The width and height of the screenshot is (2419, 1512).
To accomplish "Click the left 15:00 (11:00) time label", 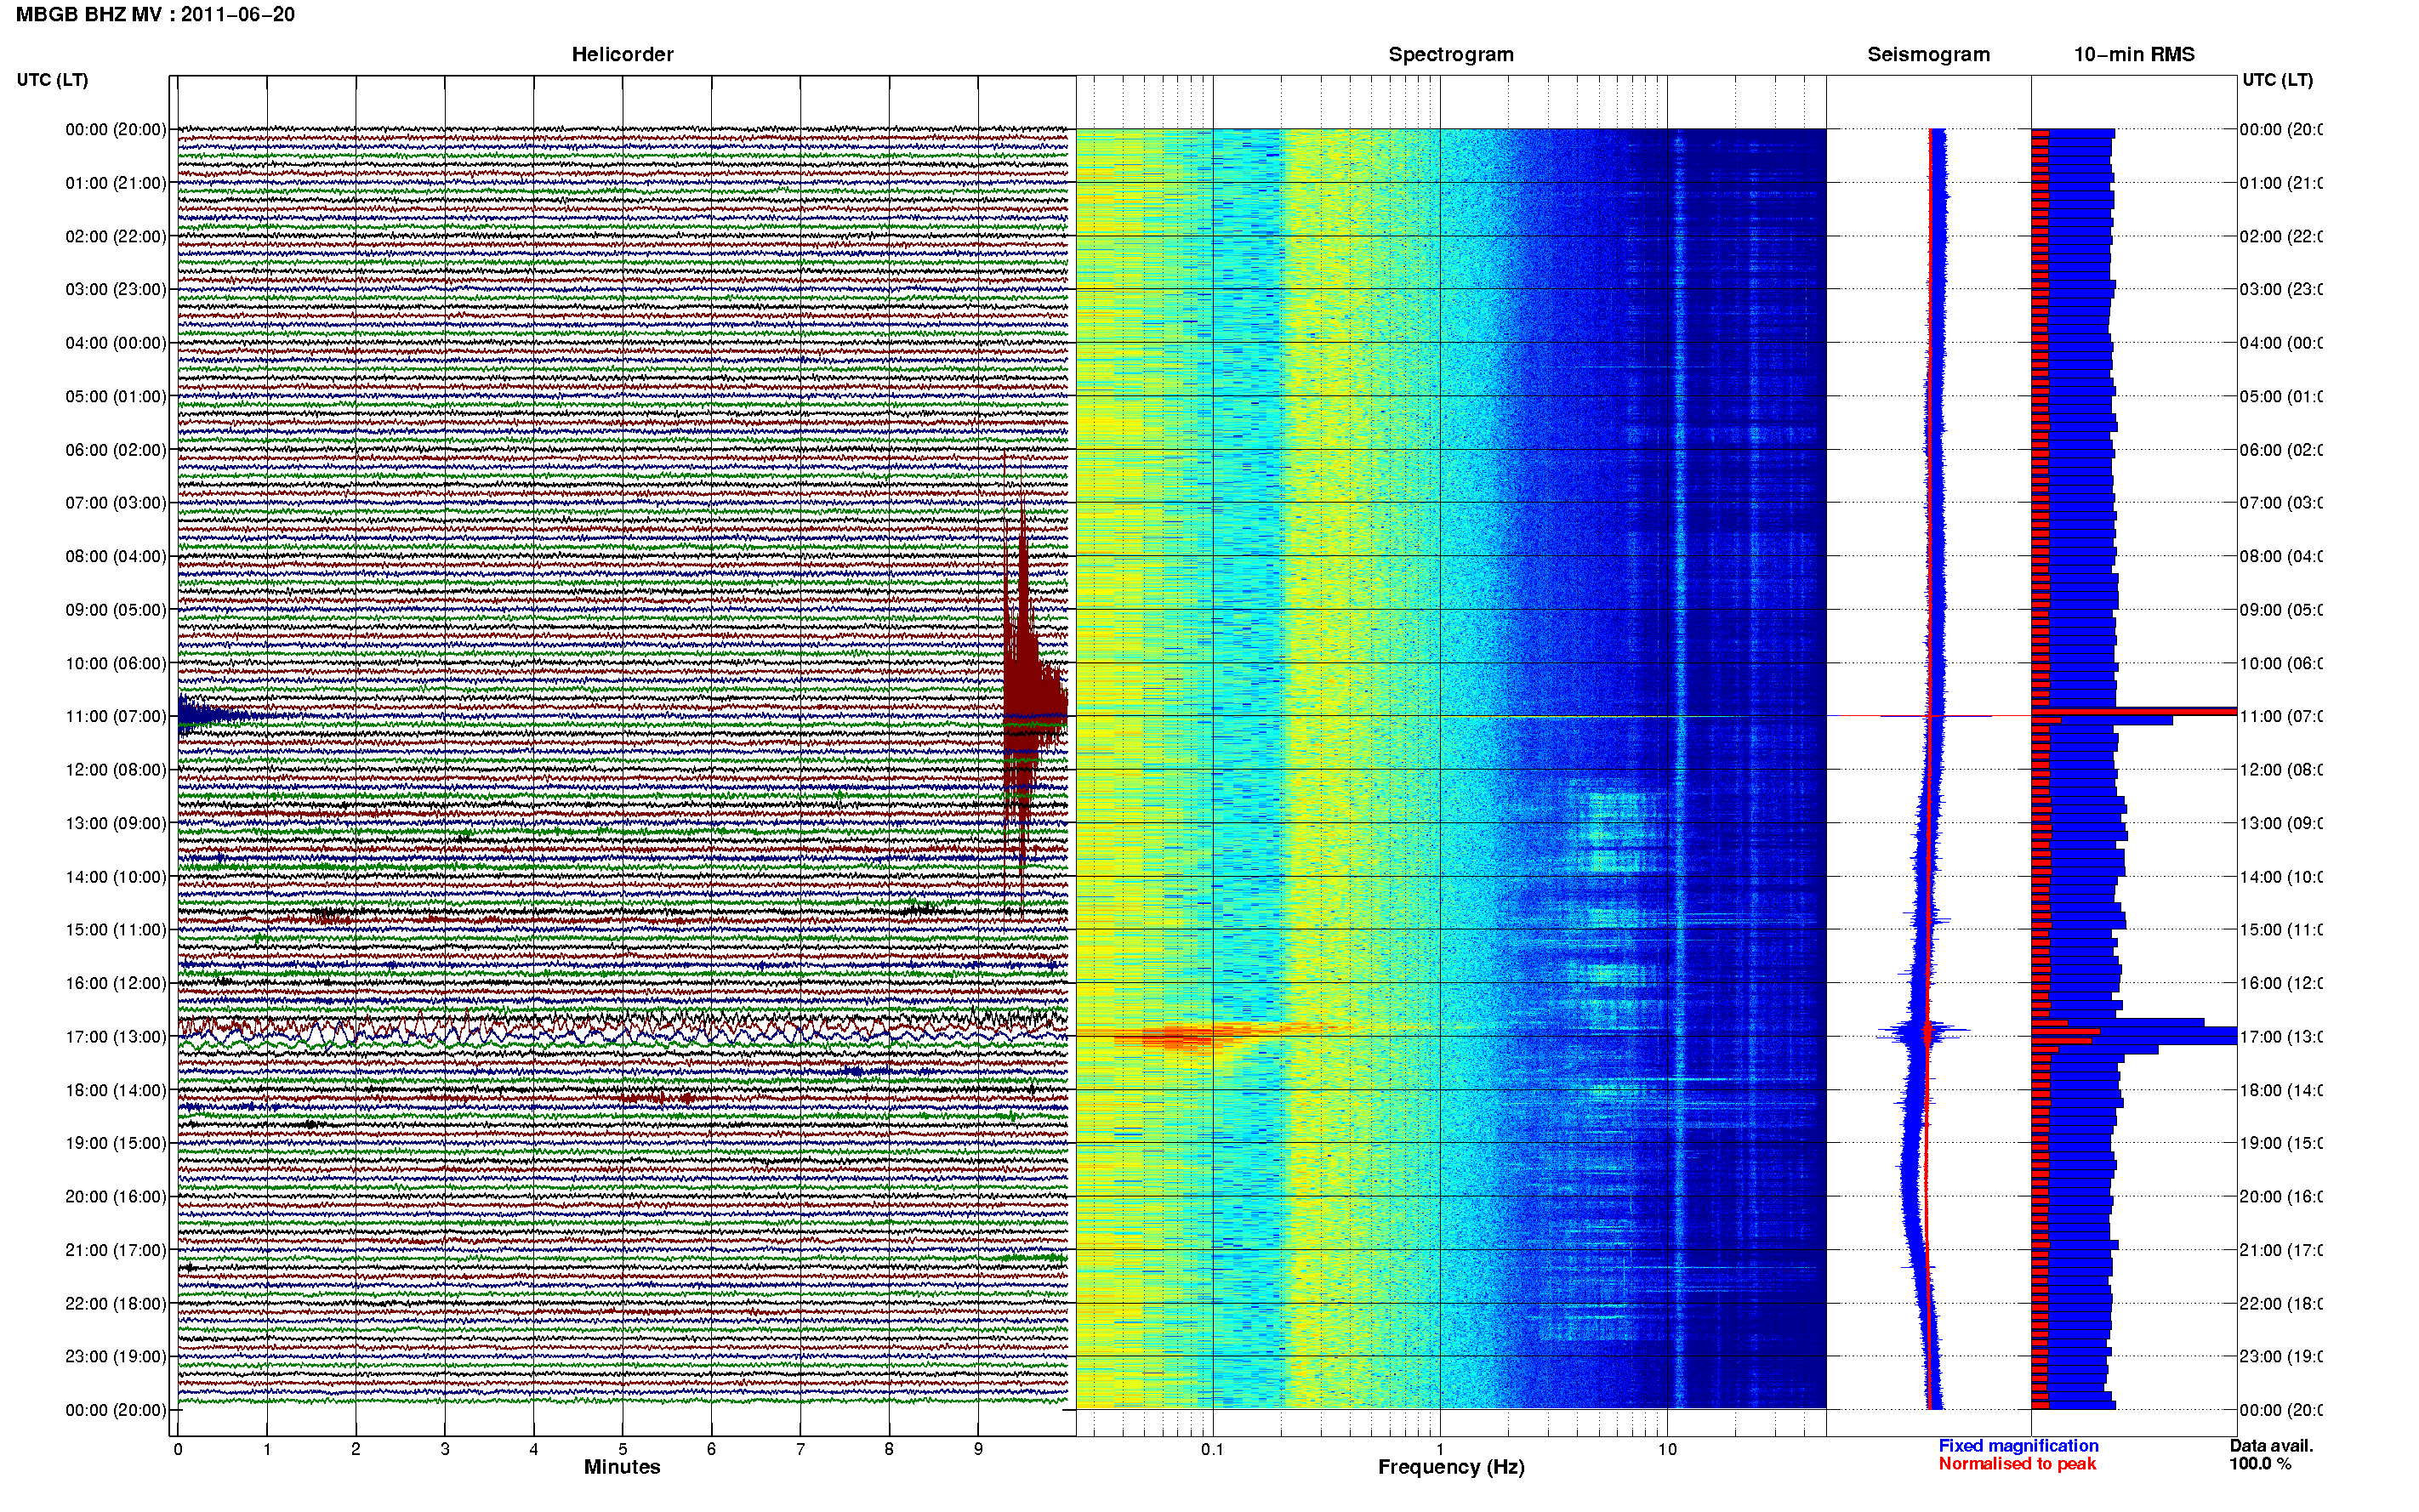I will [x=116, y=929].
